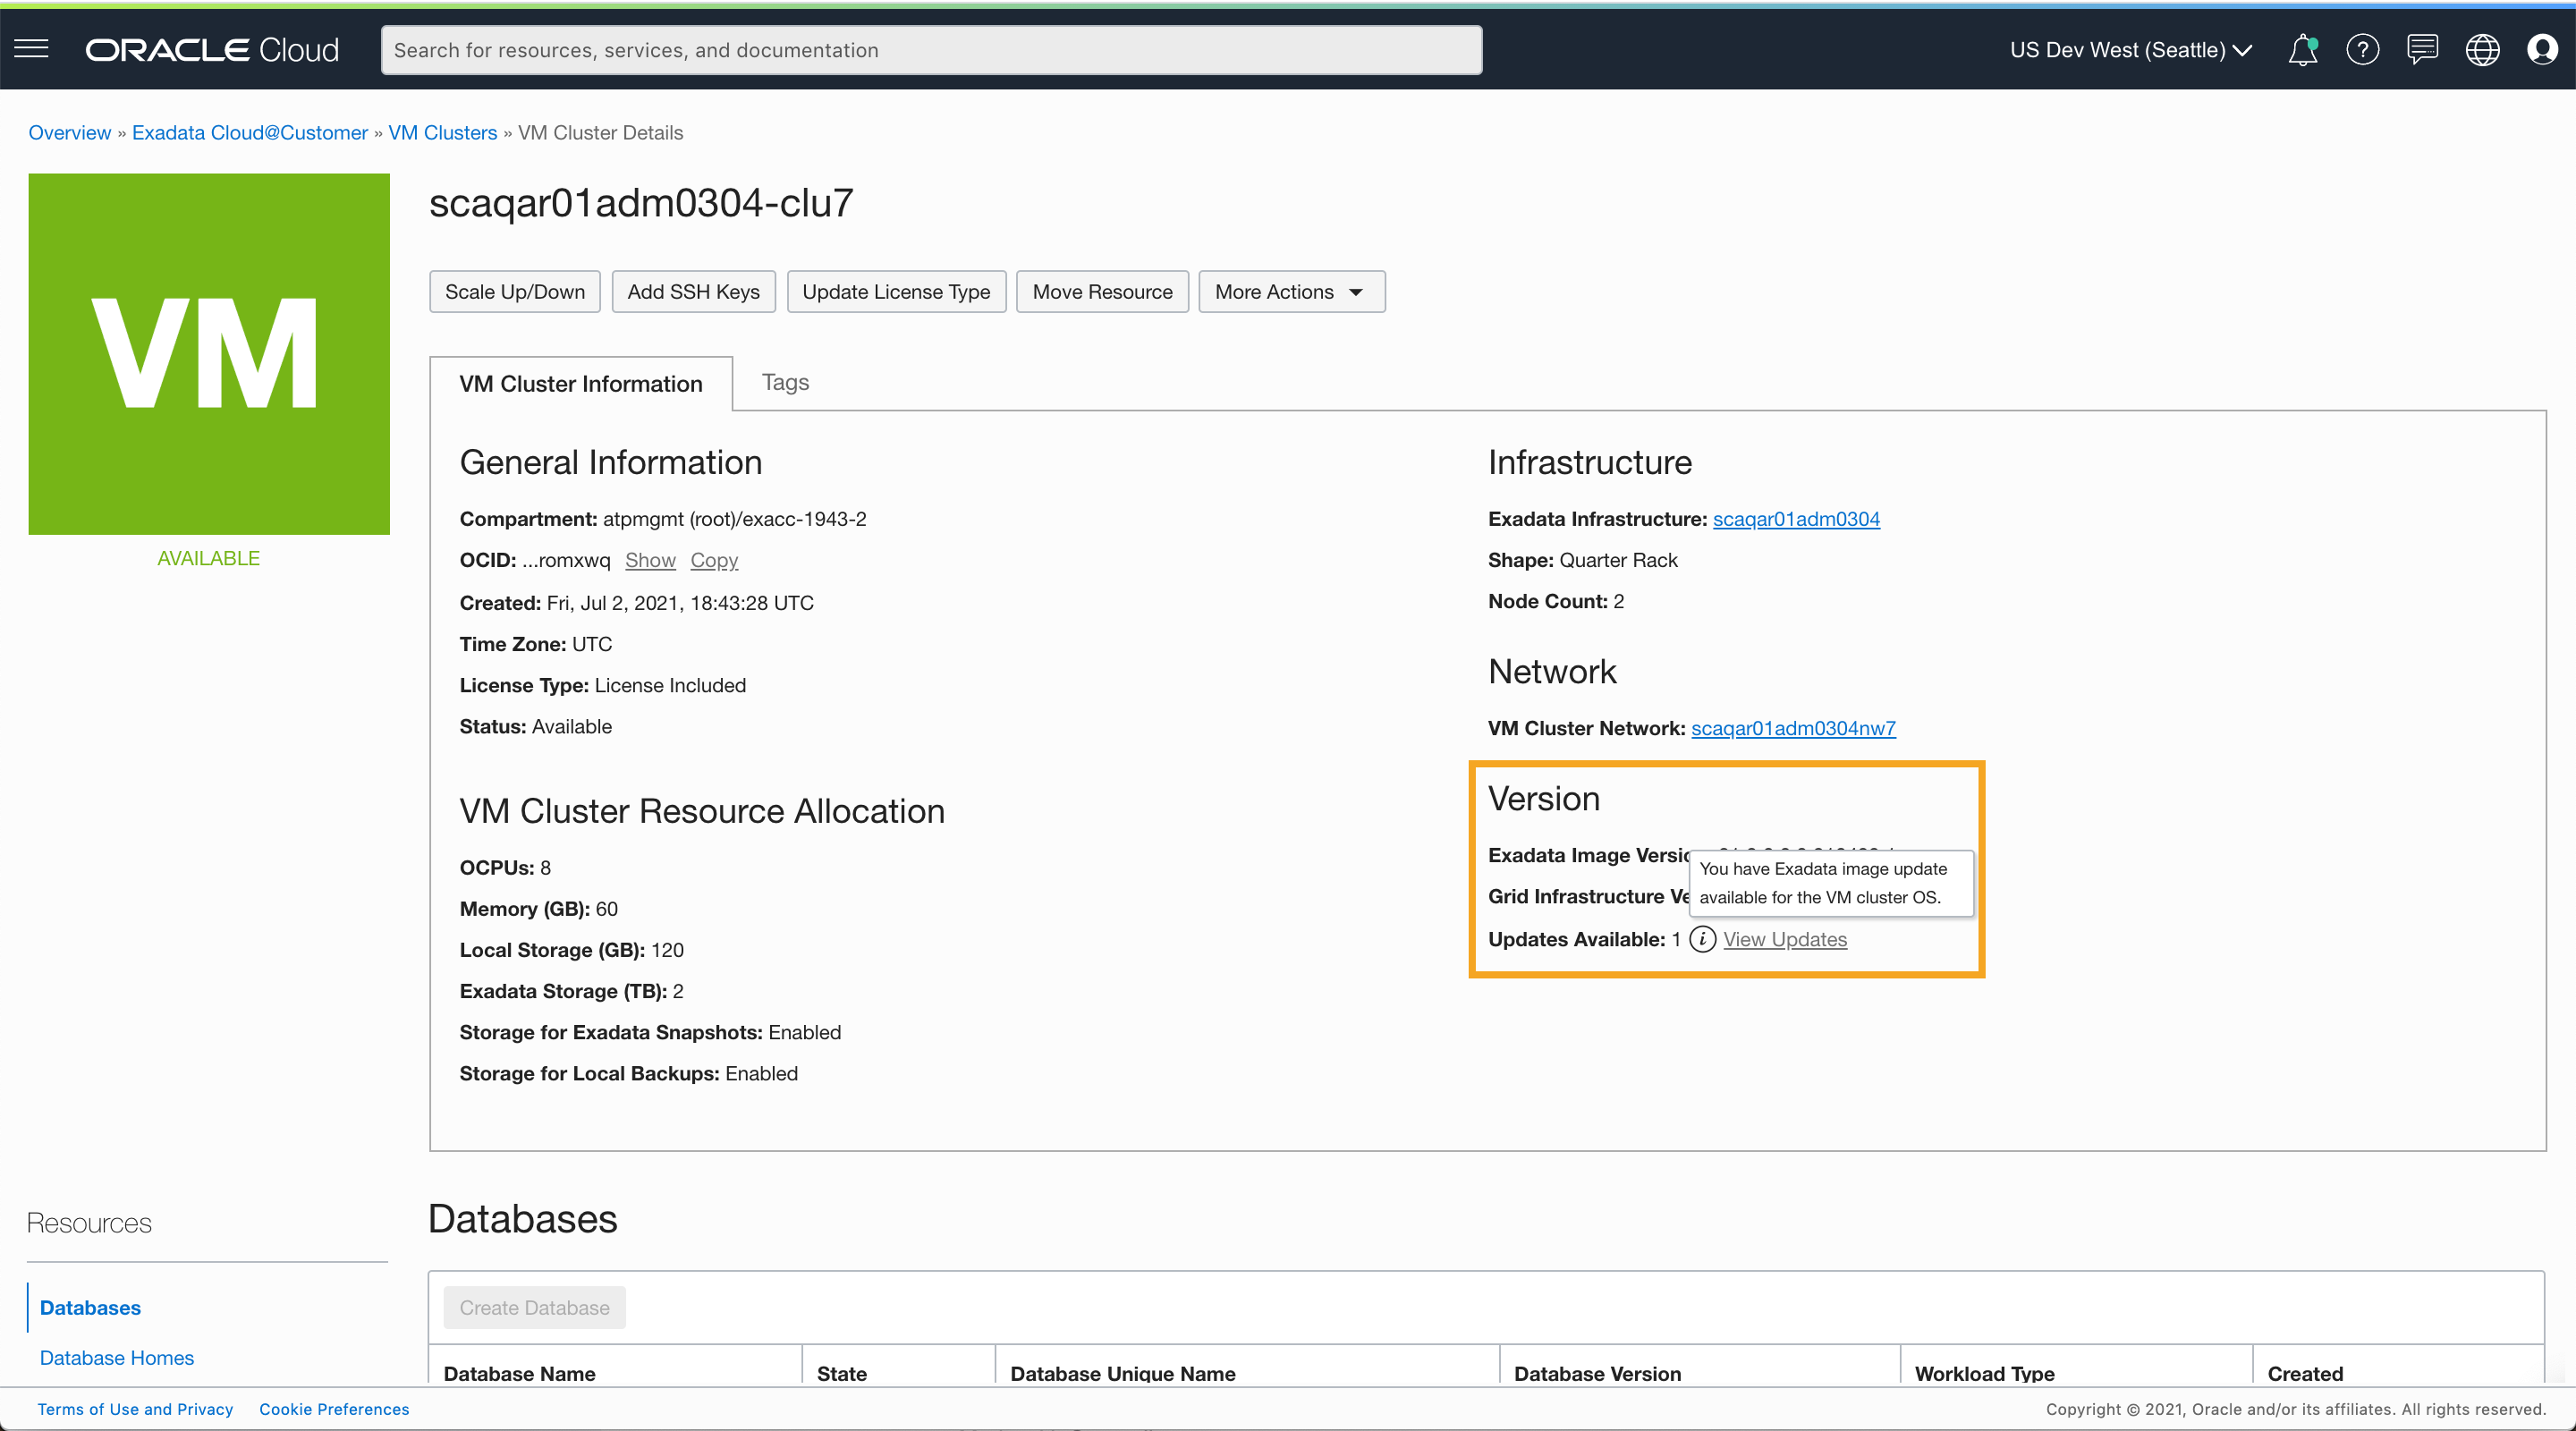
Task: Open the hamburger navigation menu
Action: coord(31,49)
